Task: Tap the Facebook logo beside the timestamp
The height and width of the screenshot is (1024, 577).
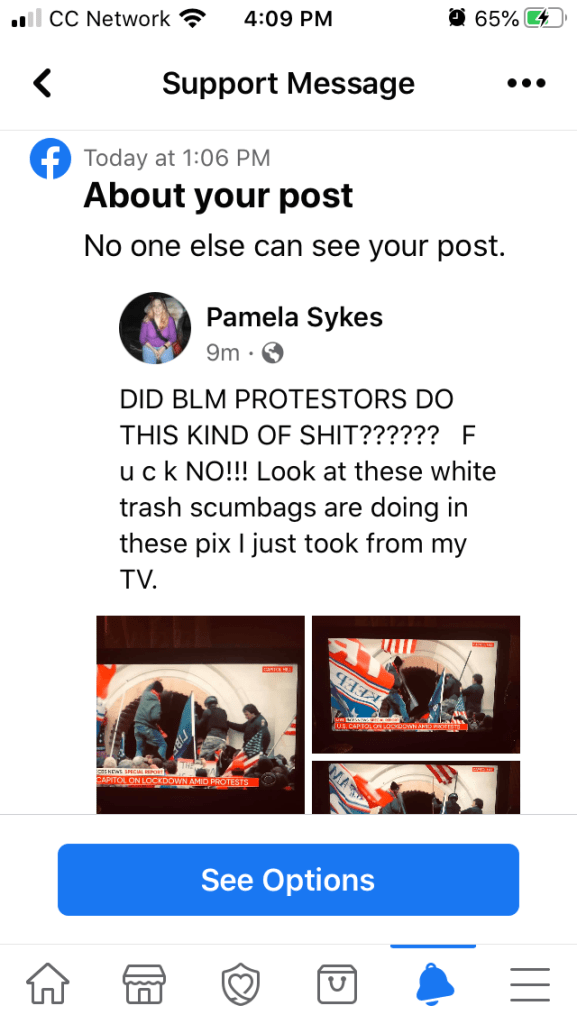Action: click(50, 159)
